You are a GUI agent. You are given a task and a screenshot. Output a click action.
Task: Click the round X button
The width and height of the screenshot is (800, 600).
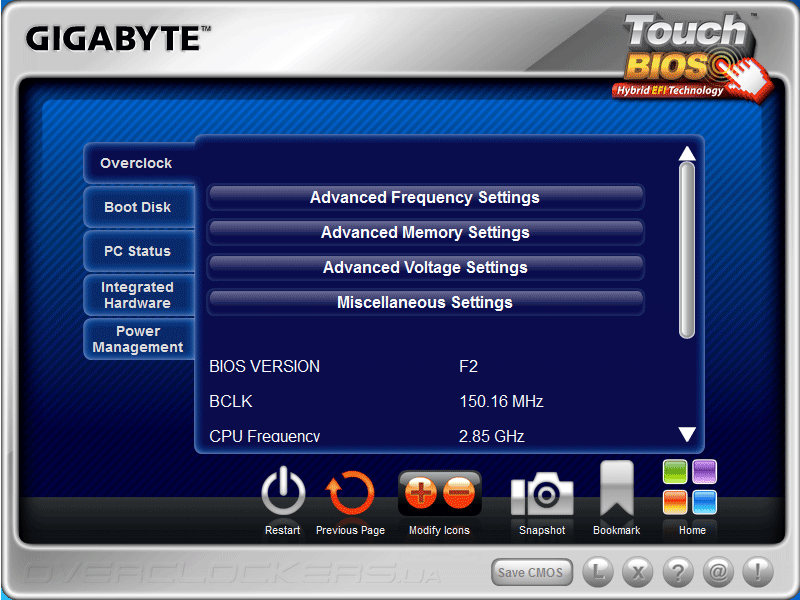click(x=638, y=571)
